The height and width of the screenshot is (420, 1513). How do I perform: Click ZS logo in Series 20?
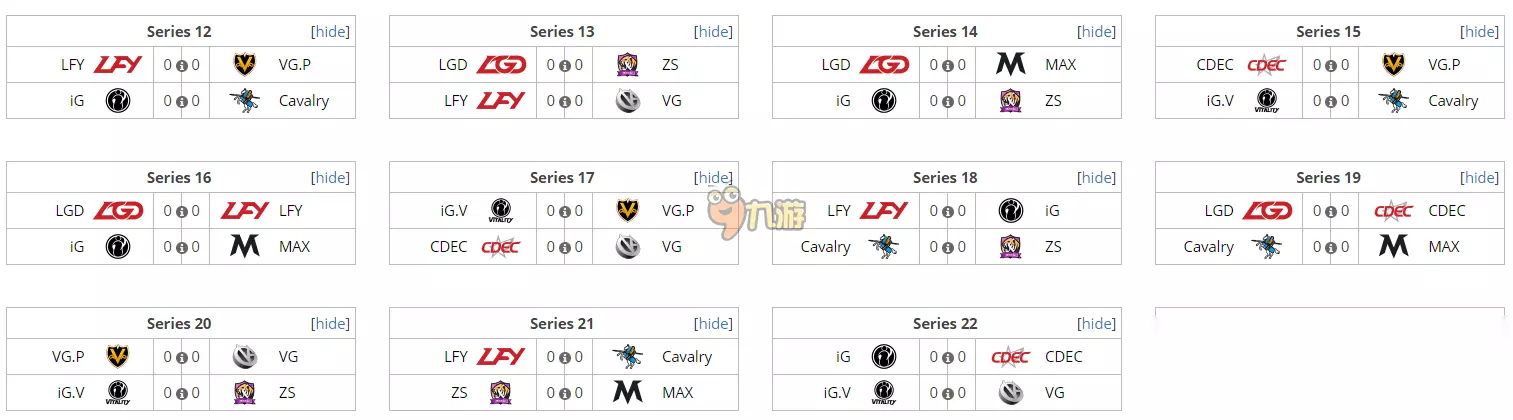245,393
